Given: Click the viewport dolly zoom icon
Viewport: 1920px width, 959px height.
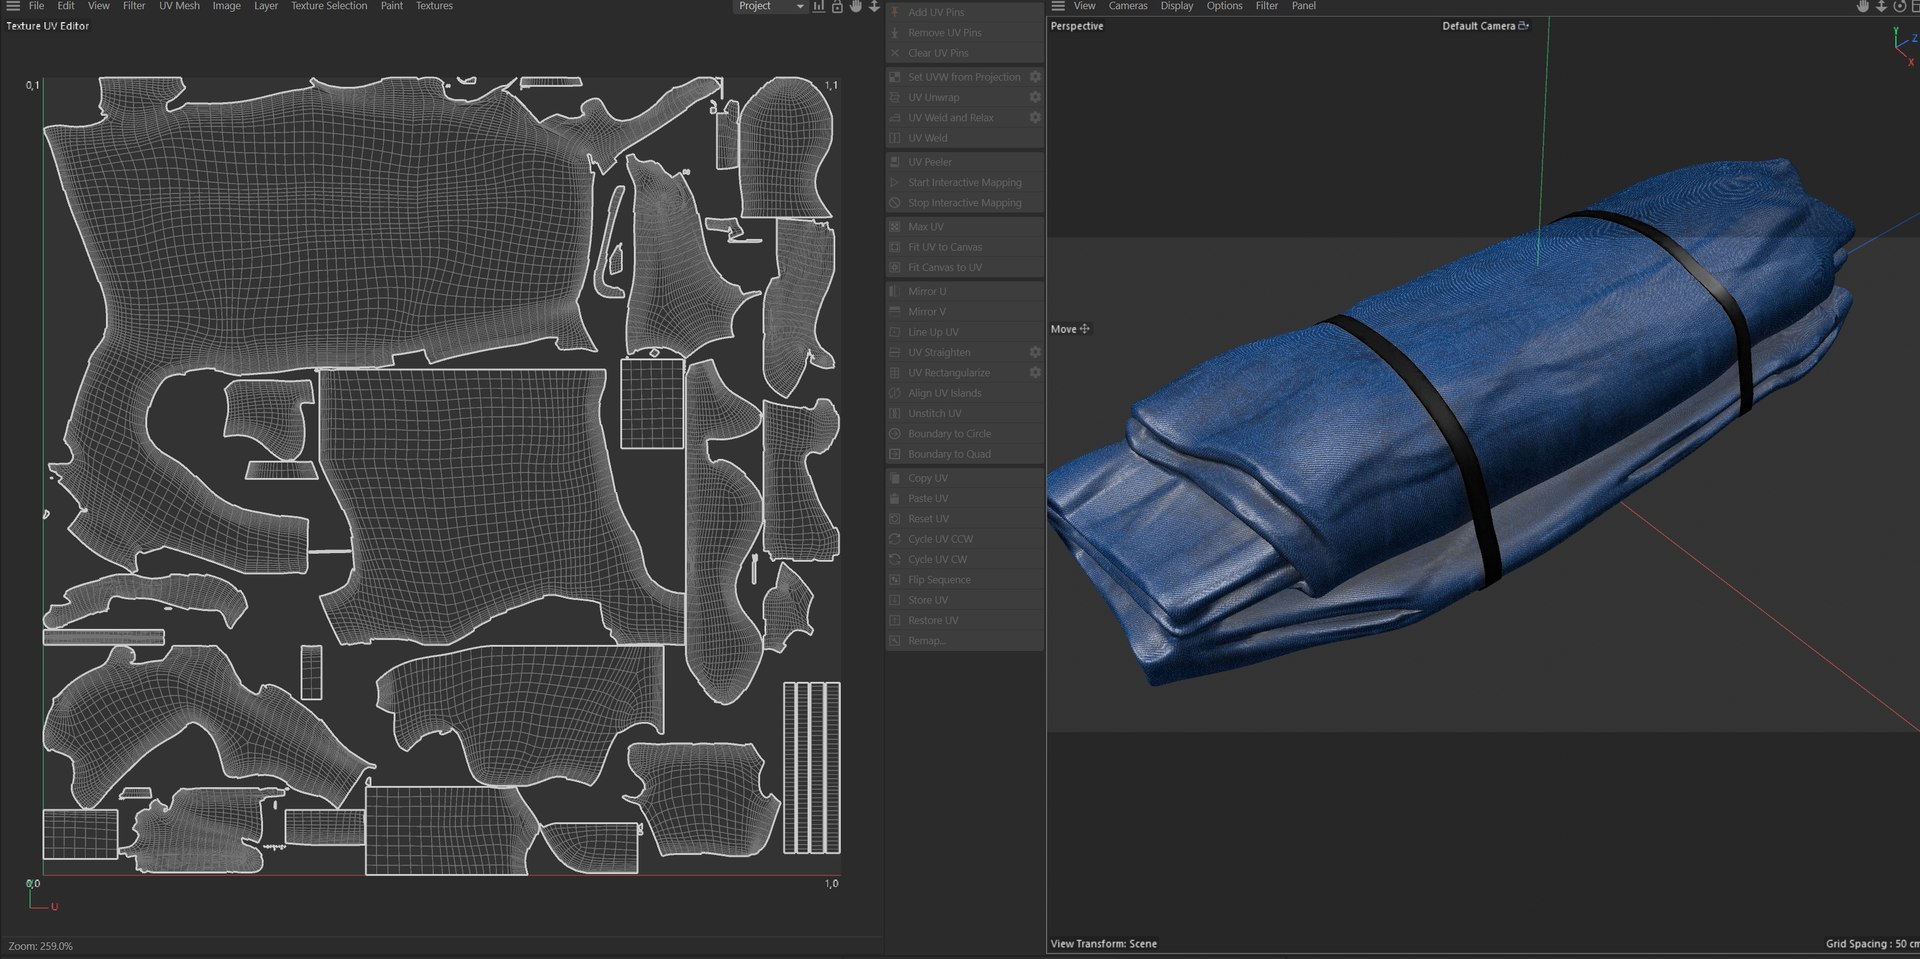Looking at the screenshot, I should click(x=1881, y=6).
